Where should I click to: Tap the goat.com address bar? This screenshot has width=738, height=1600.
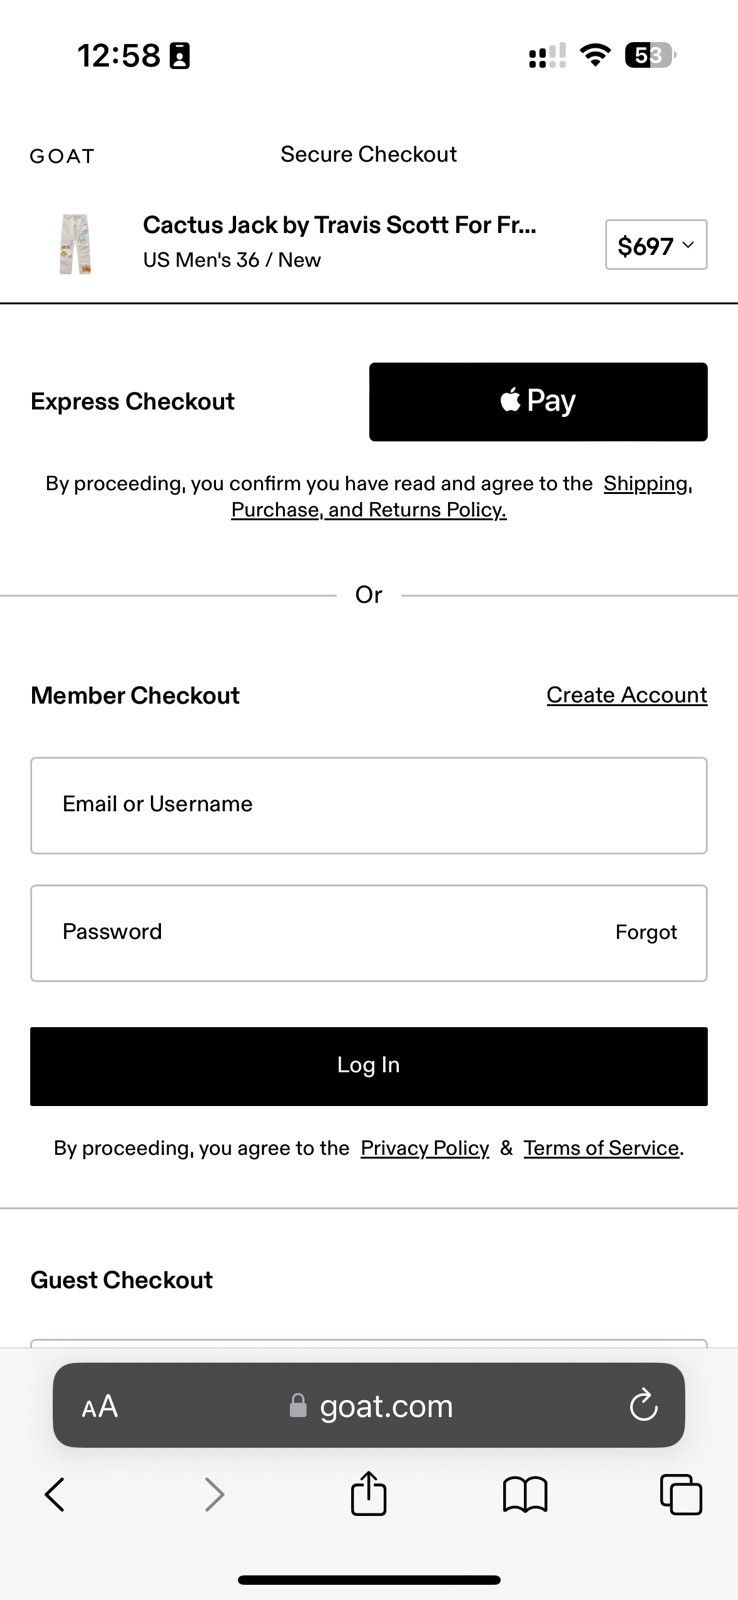tap(369, 1405)
